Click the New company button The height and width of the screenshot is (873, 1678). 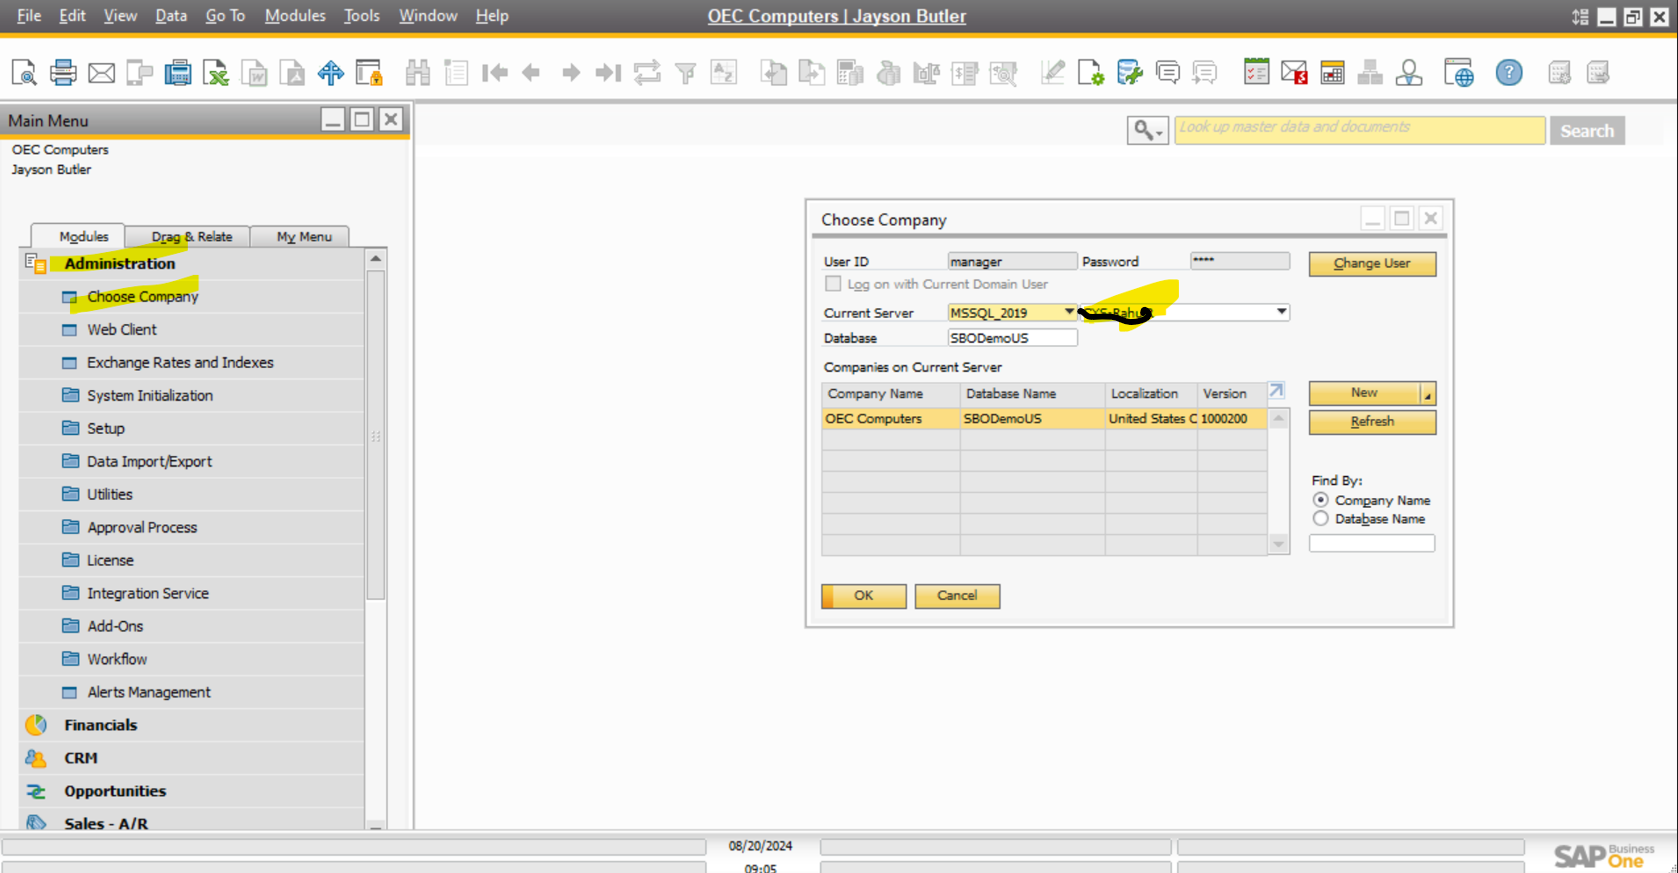(1364, 393)
